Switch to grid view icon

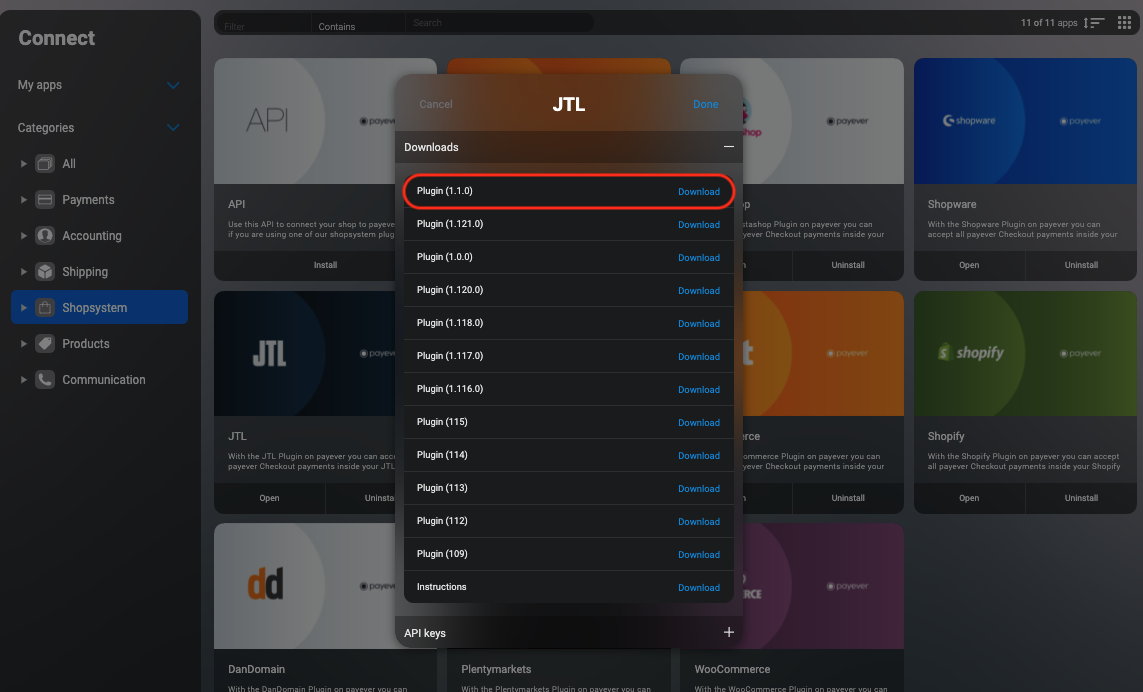(1124, 23)
